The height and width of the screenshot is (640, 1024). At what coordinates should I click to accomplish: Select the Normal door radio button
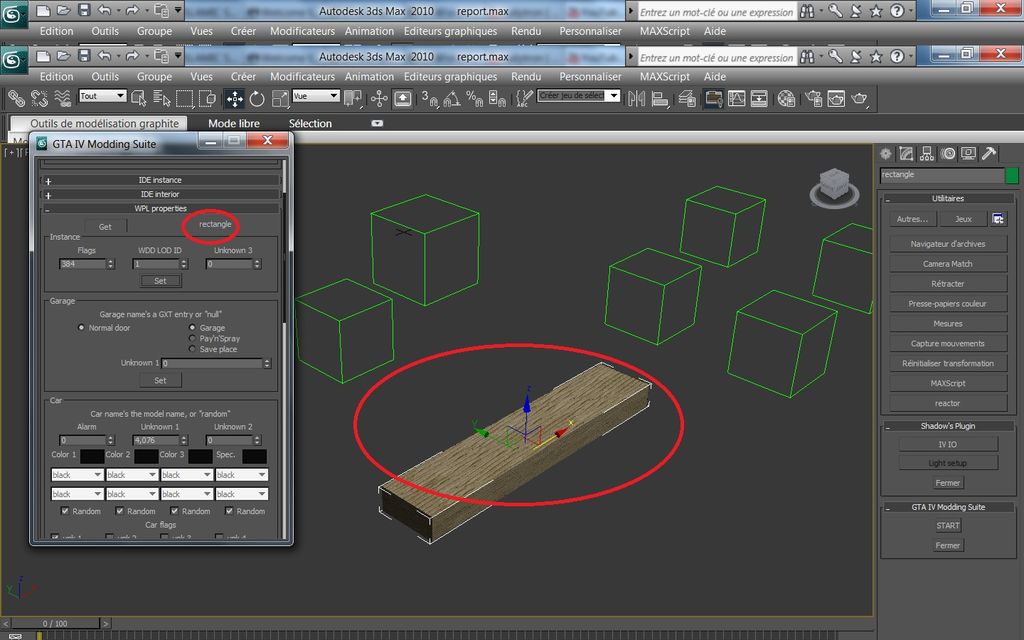[81, 328]
